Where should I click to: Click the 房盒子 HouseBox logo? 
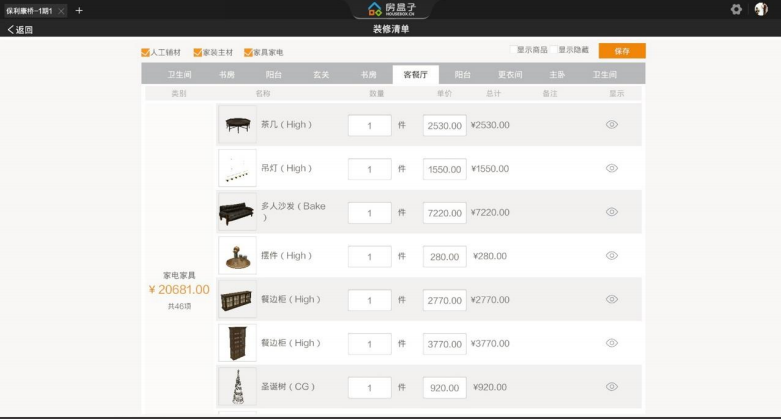coord(391,8)
